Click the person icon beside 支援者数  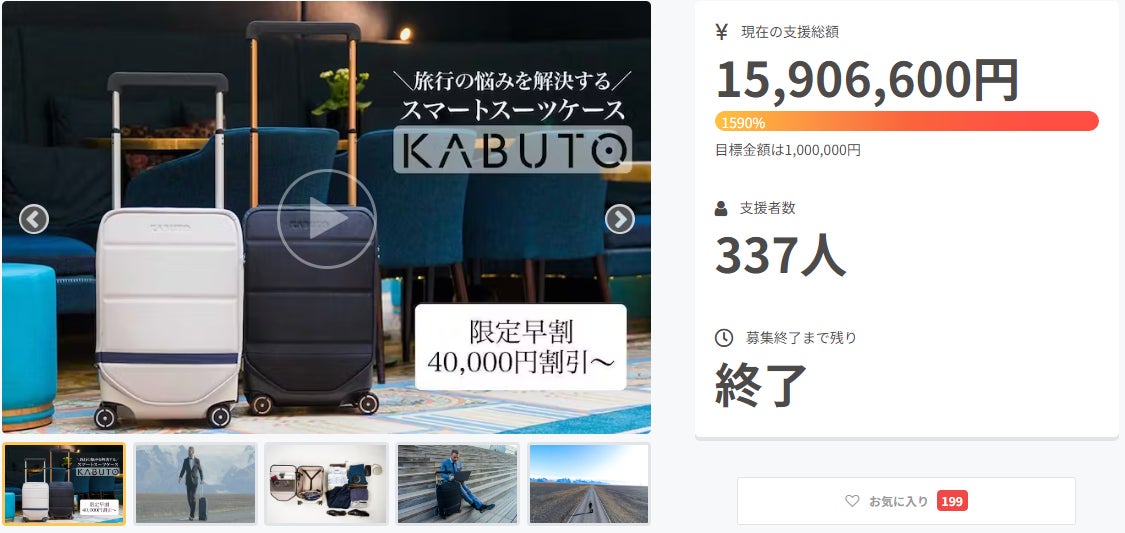coord(721,209)
